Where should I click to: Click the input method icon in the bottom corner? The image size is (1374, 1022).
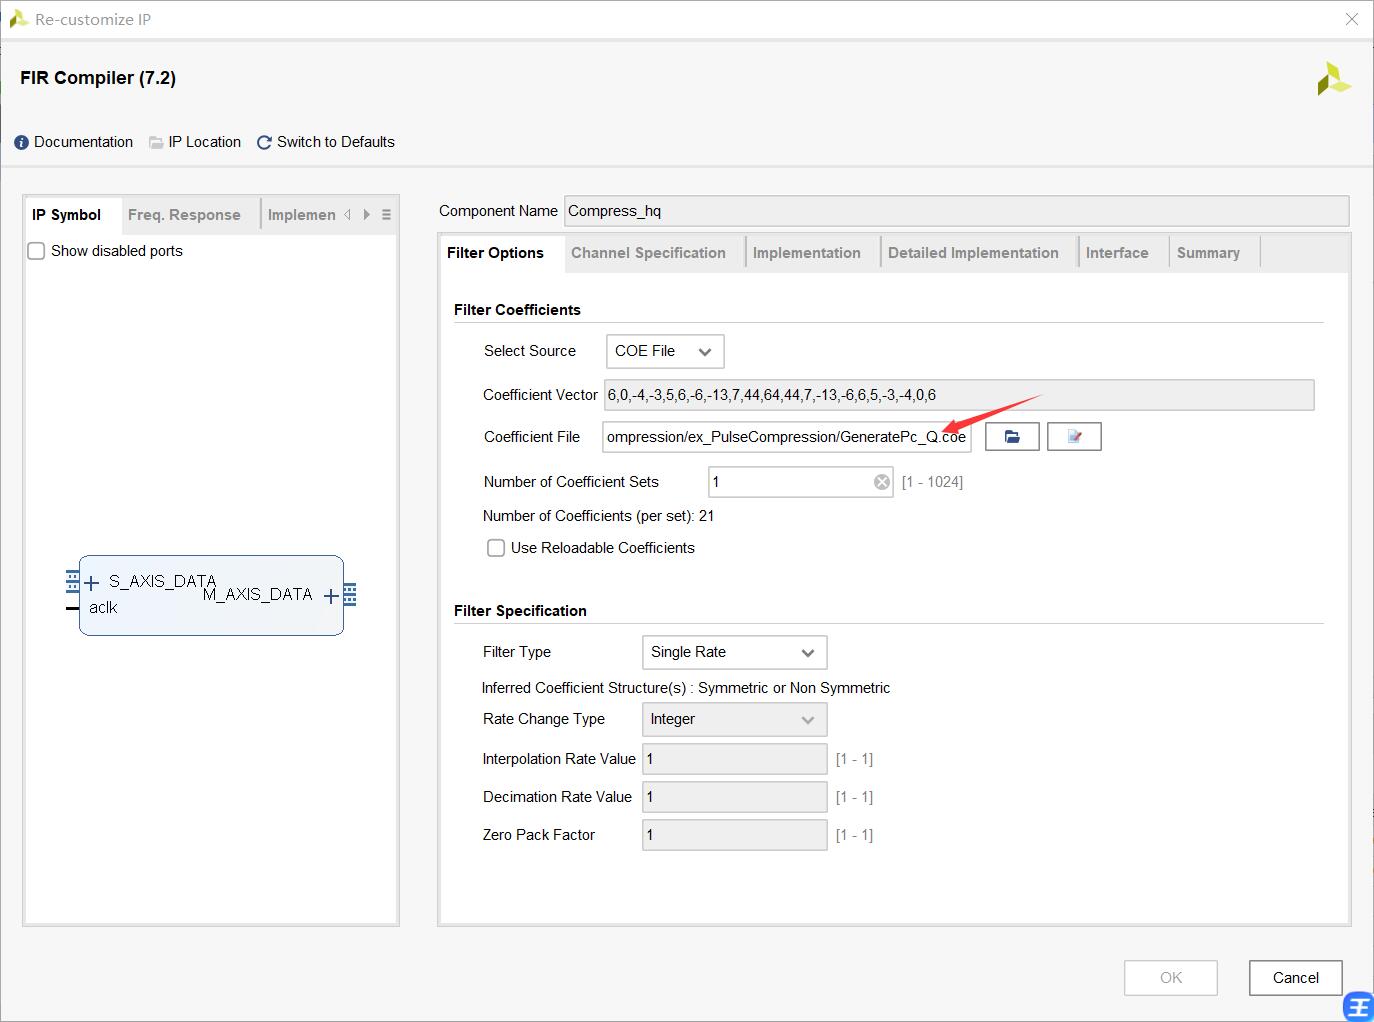[x=1359, y=1006]
